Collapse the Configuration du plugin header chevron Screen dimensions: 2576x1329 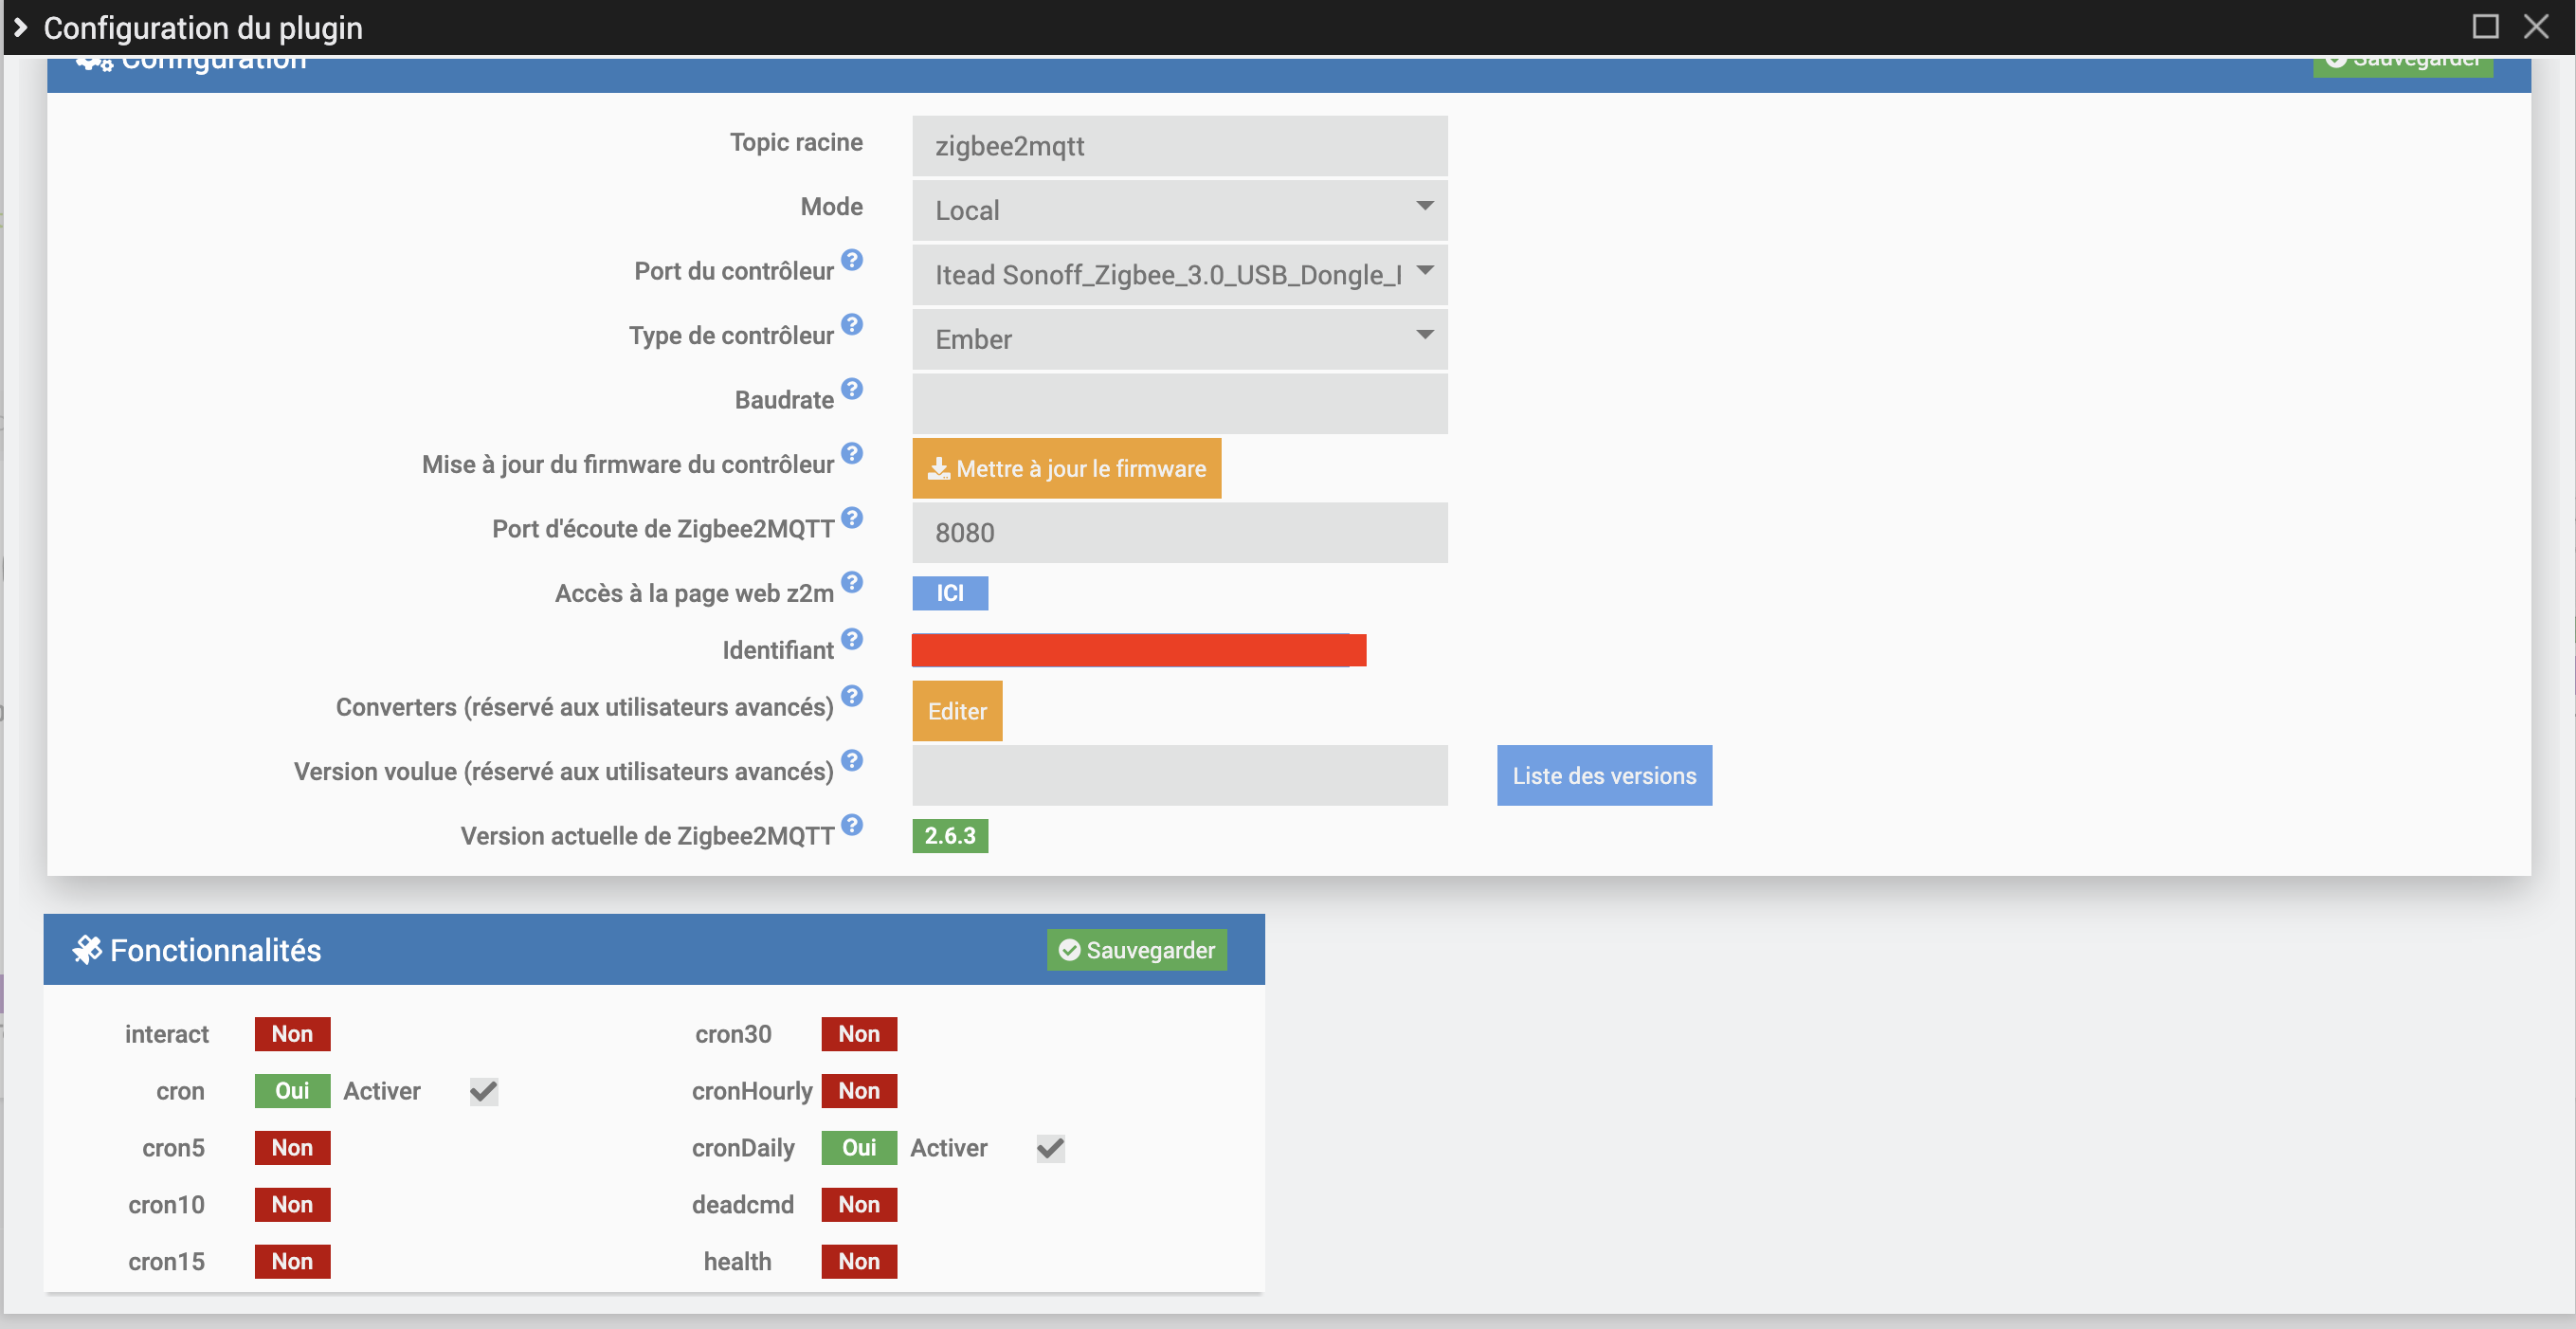point(20,27)
